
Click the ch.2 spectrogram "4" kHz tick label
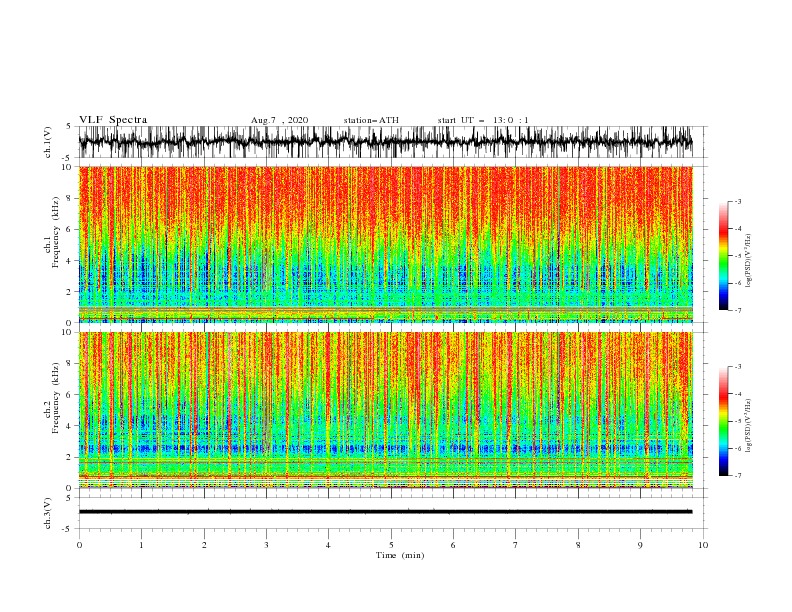(70, 427)
